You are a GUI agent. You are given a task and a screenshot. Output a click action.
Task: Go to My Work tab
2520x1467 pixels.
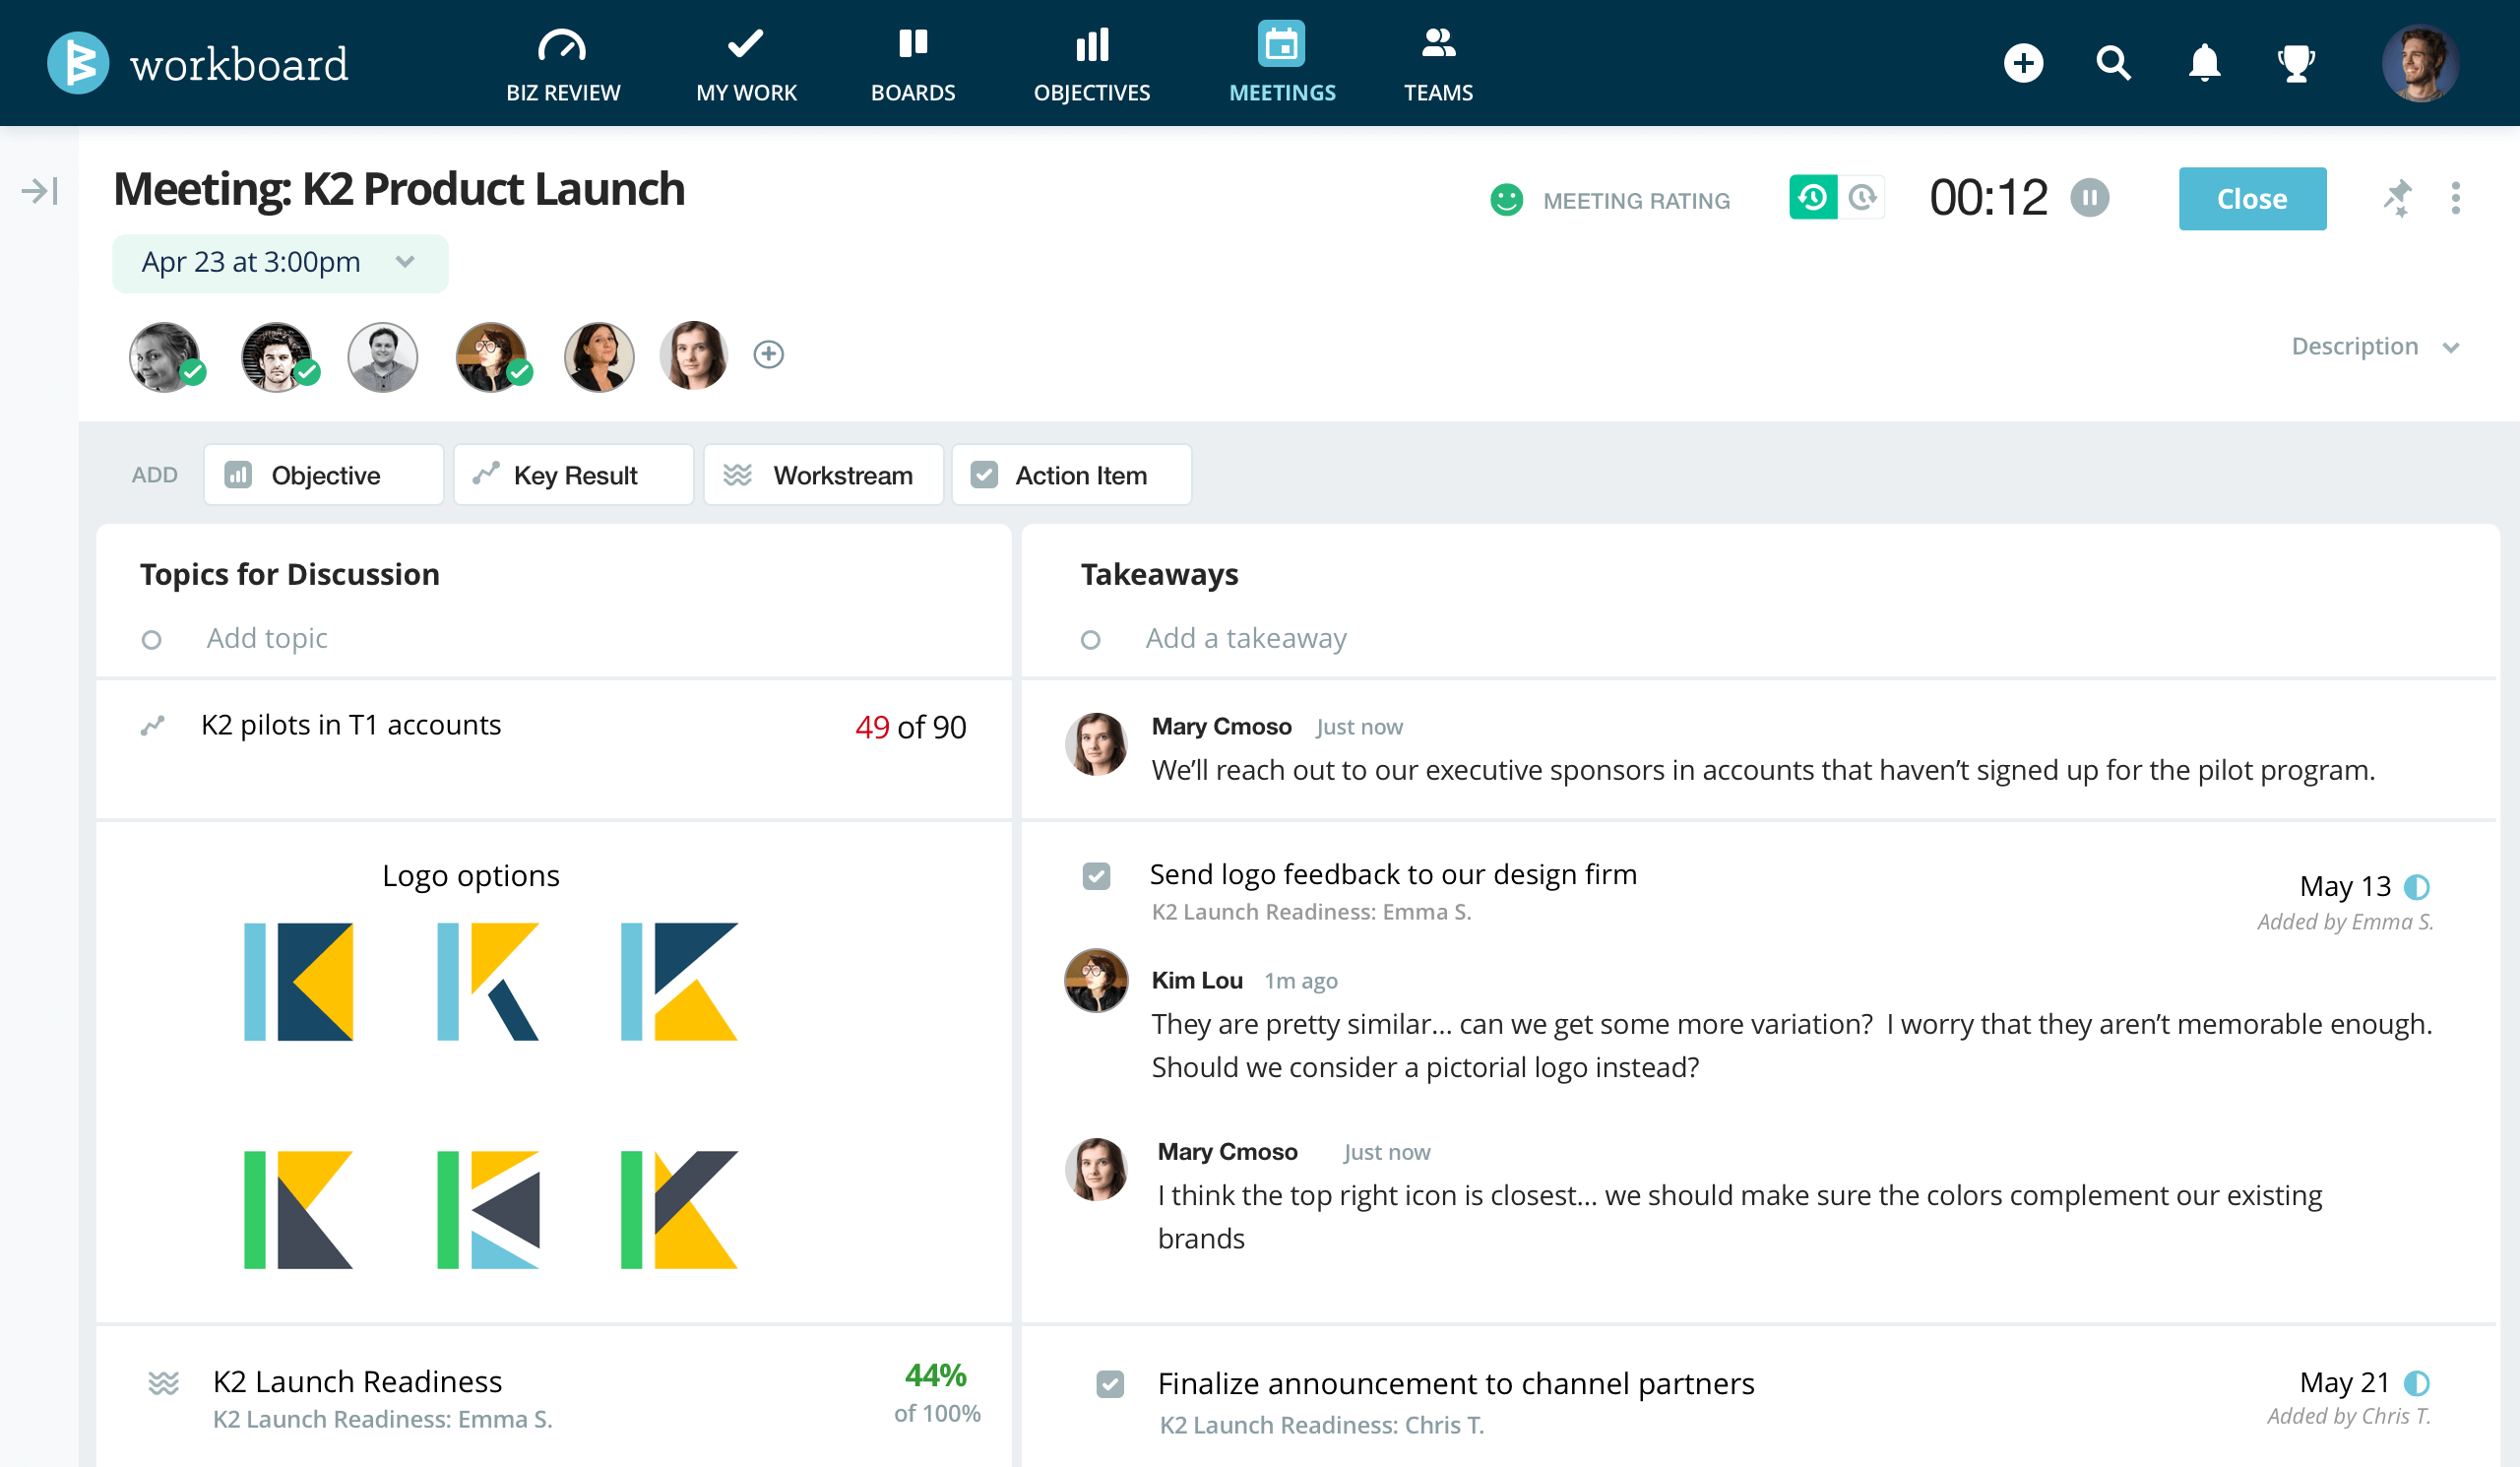(x=746, y=64)
